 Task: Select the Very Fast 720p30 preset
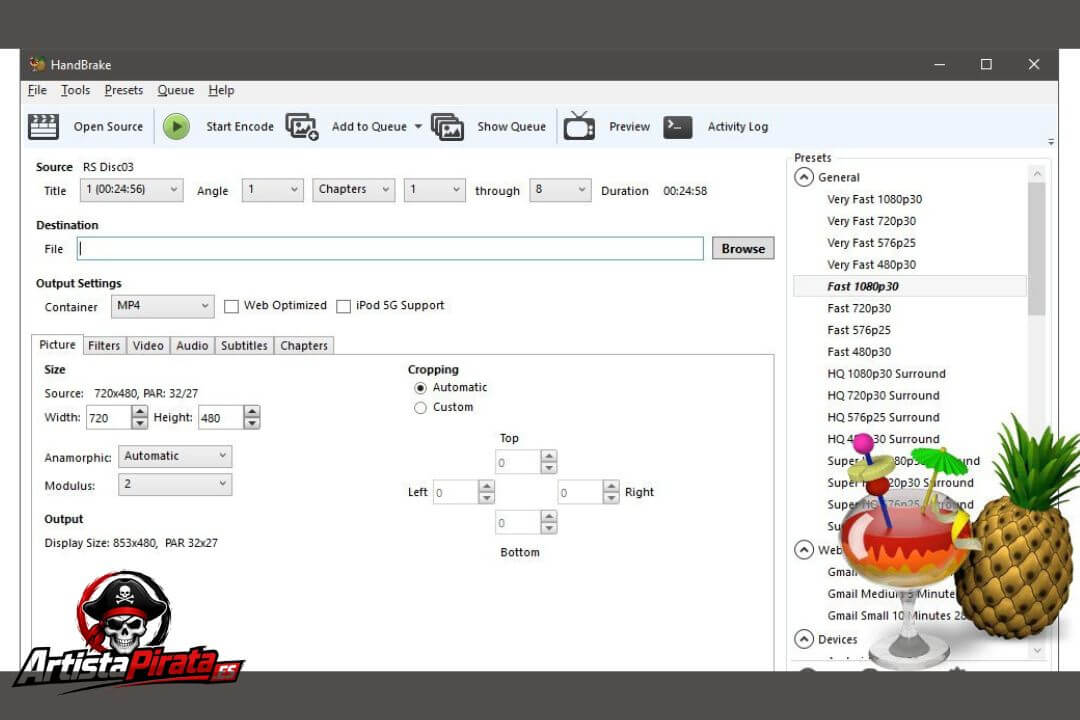[871, 221]
